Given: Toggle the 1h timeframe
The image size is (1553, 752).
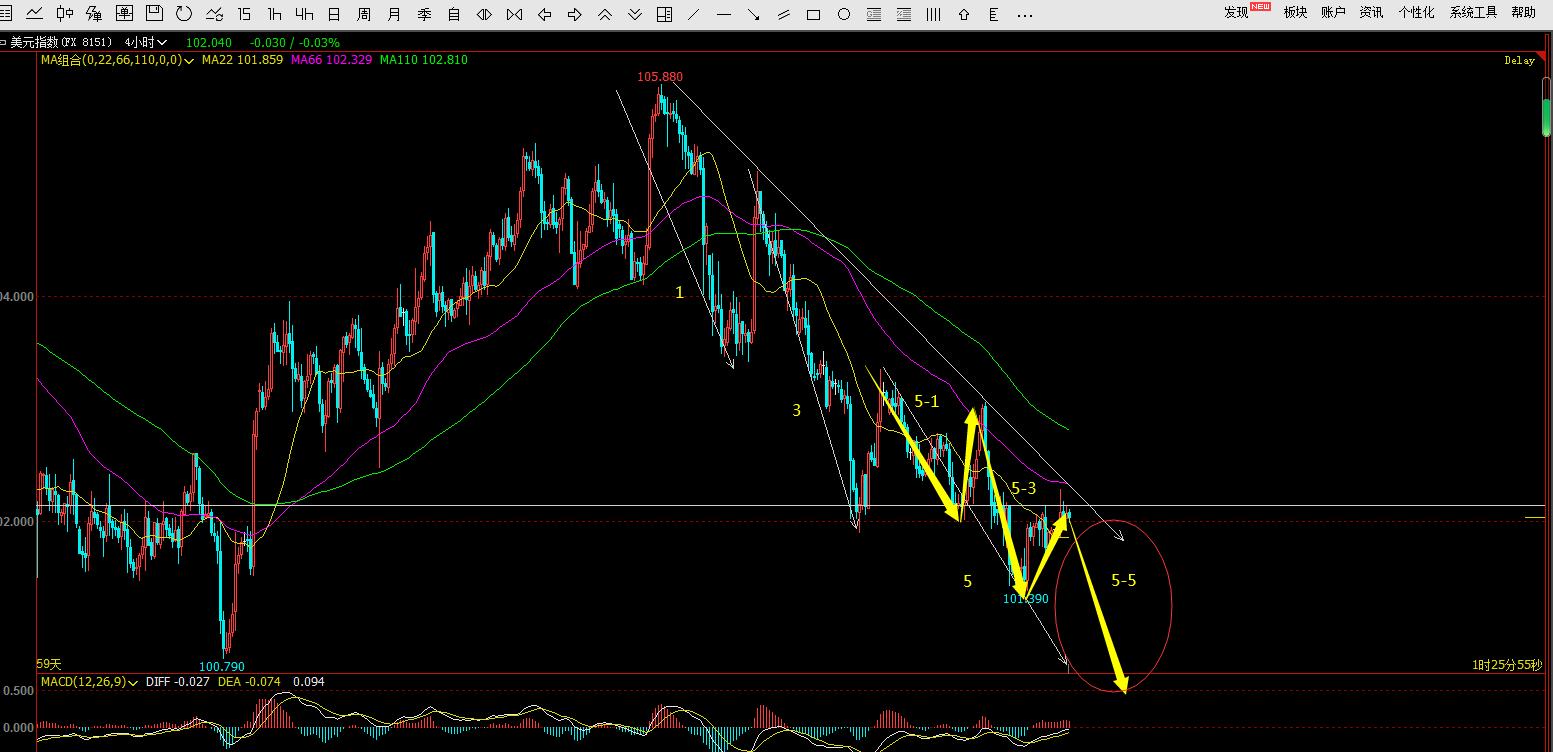Looking at the screenshot, I should pyautogui.click(x=274, y=14).
